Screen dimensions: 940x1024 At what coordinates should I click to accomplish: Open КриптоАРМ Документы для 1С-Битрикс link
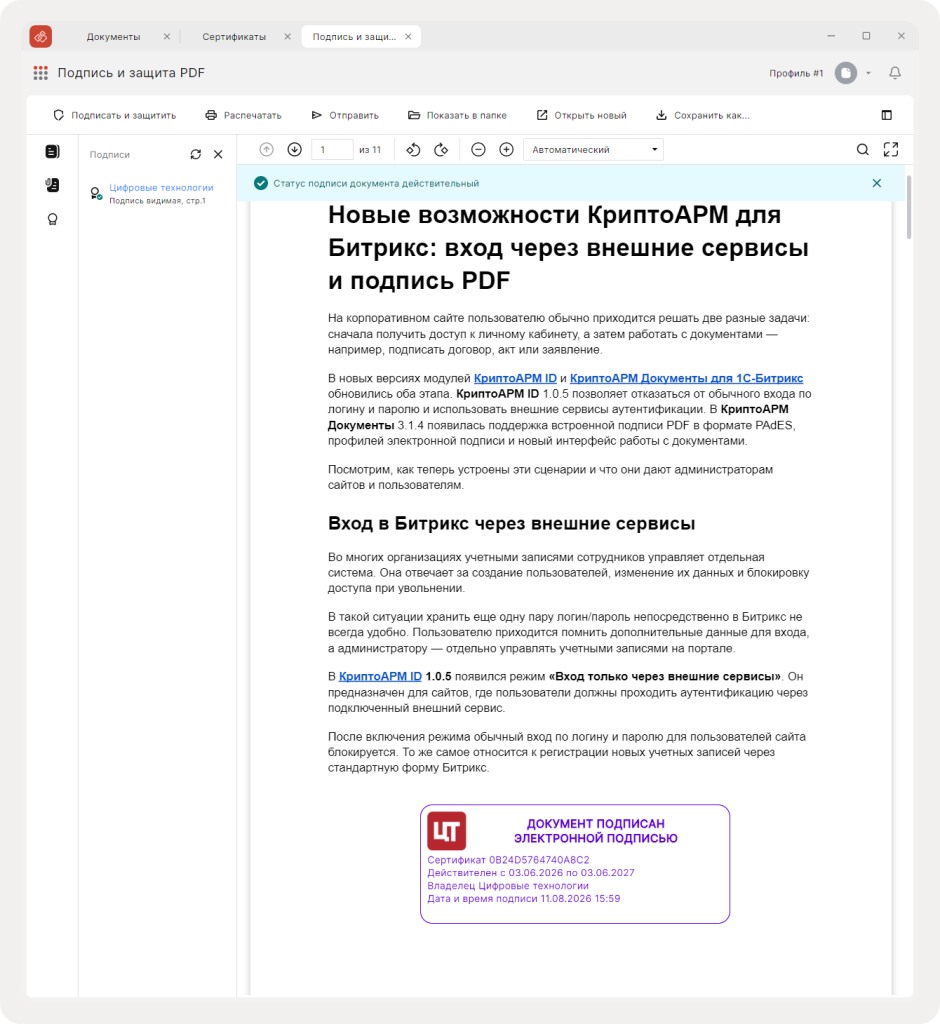pyautogui.click(x=687, y=378)
